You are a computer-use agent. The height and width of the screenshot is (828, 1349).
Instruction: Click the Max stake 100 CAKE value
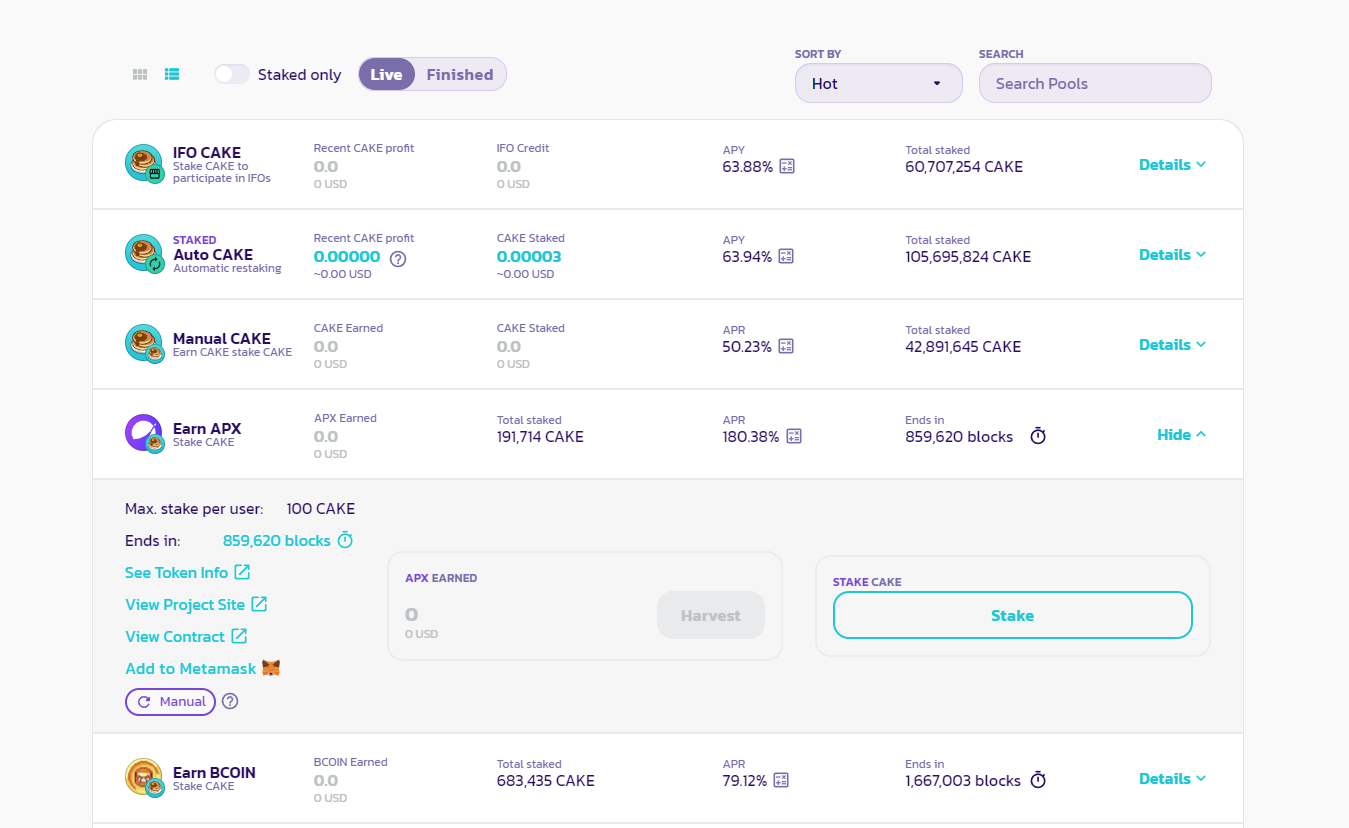(321, 509)
